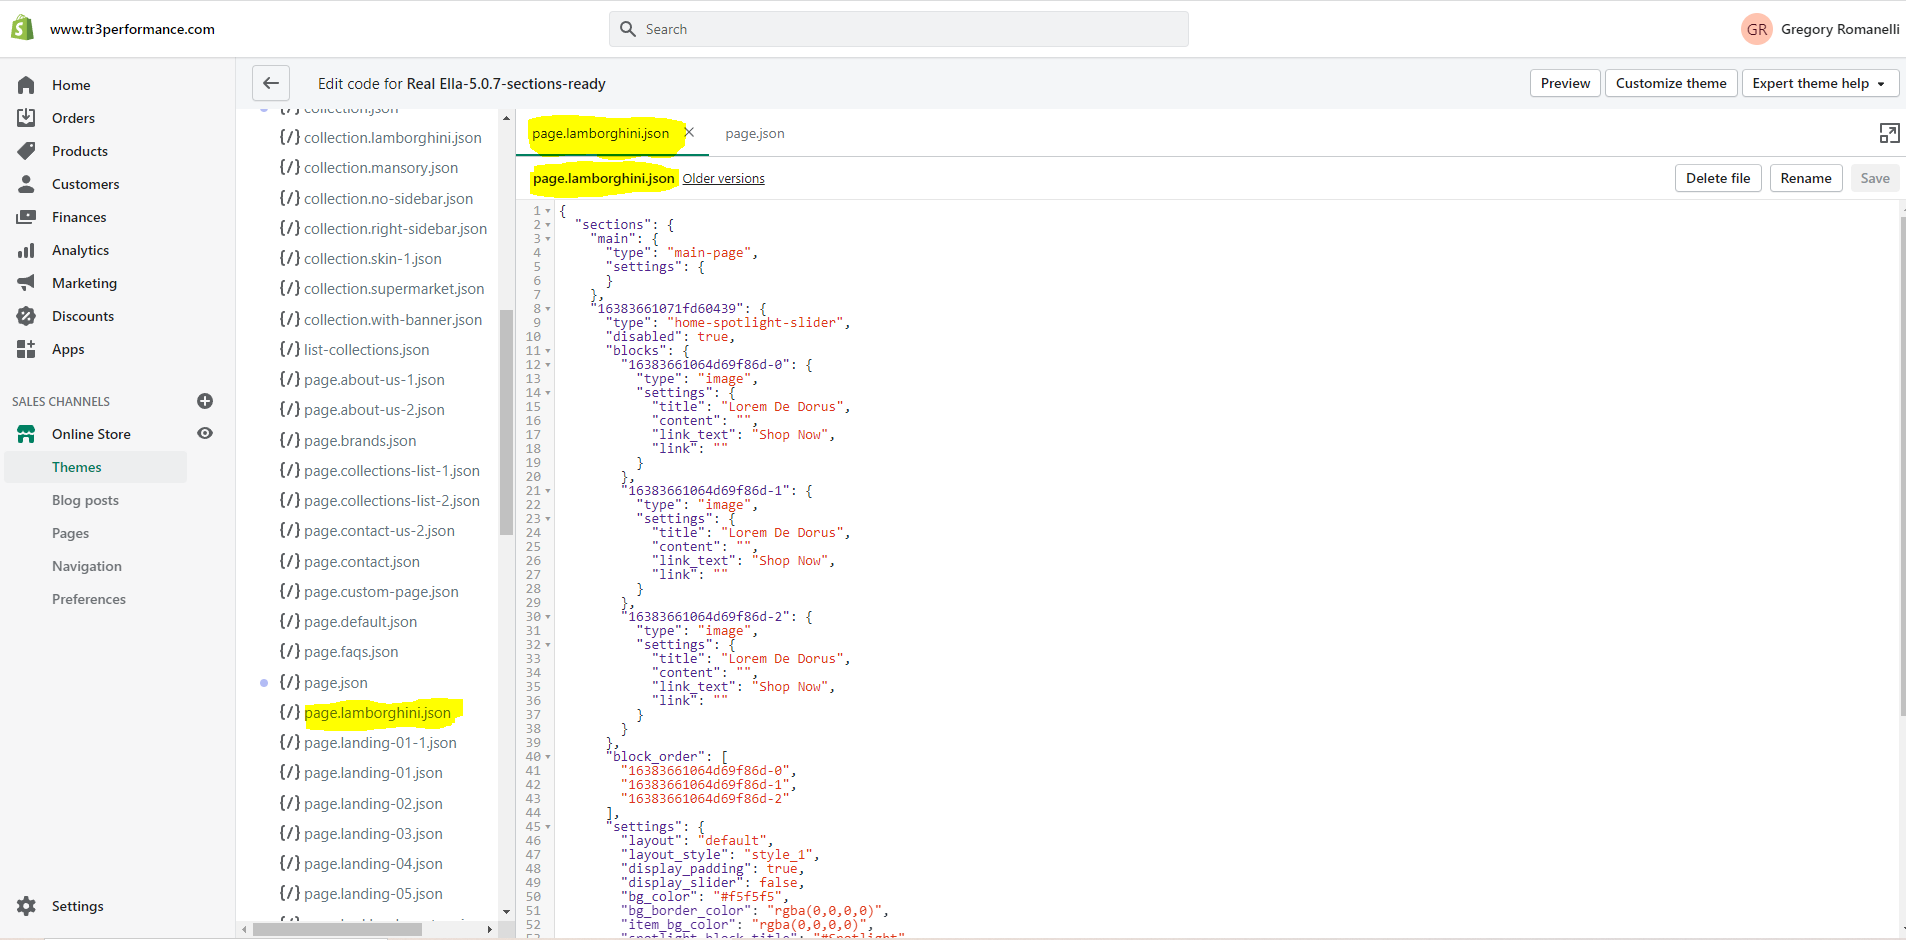Image resolution: width=1906 pixels, height=940 pixels.
Task: Go back using the arrow button
Action: (x=271, y=83)
